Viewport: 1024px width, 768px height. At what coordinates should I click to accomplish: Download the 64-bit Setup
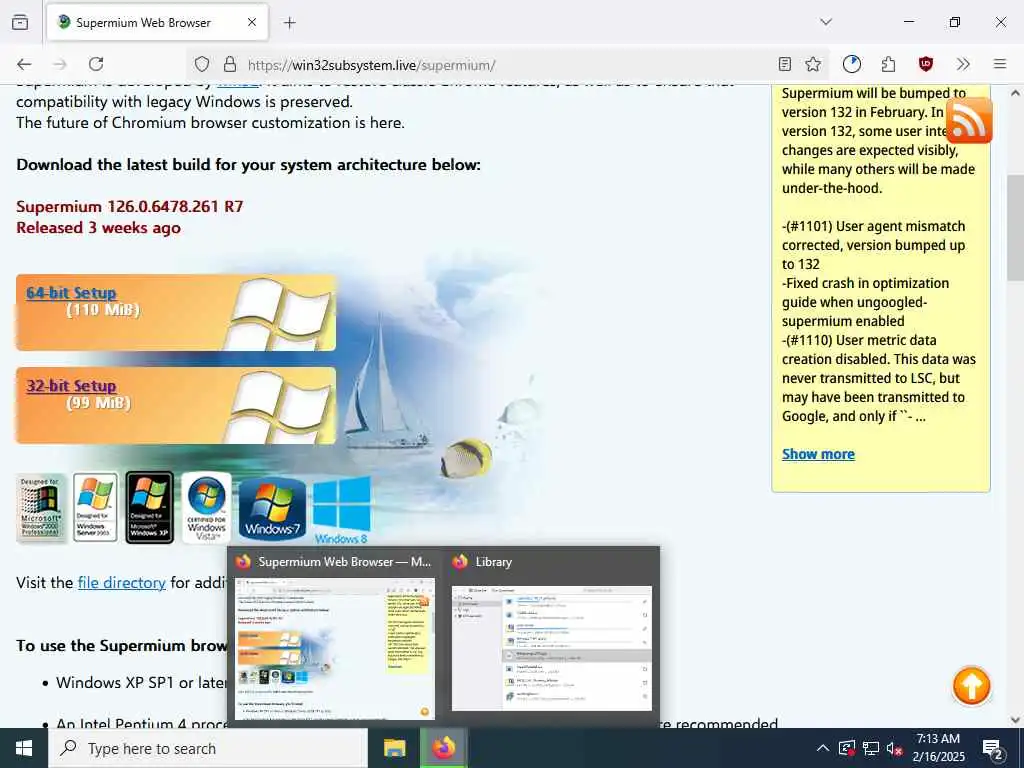point(71,293)
